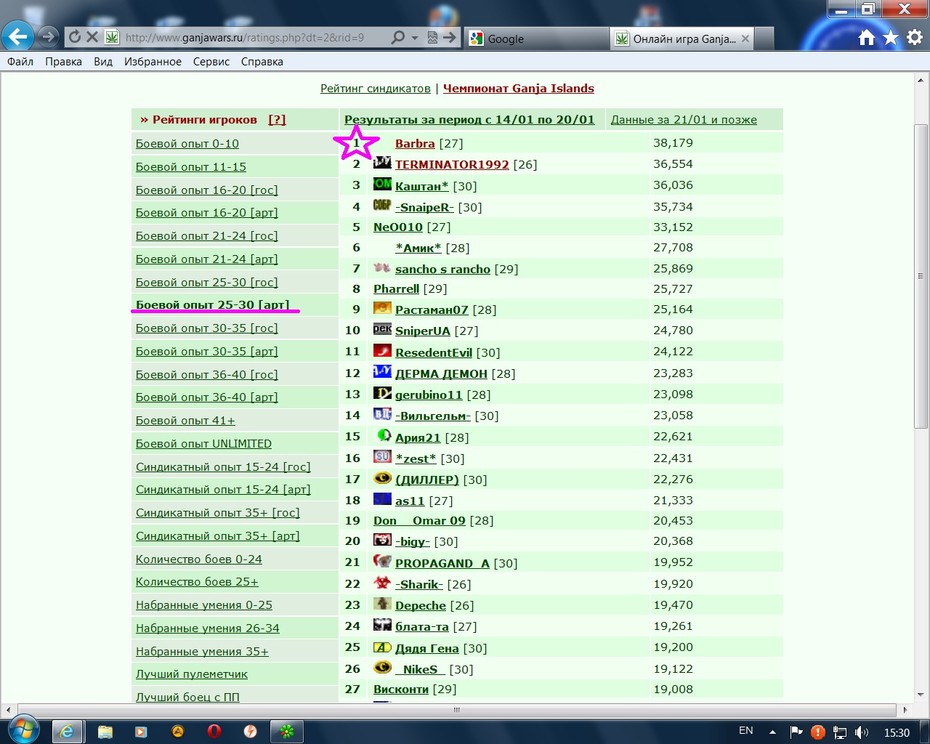Click the go arrow in address bar
Image resolution: width=930 pixels, height=744 pixels.
tap(450, 37)
